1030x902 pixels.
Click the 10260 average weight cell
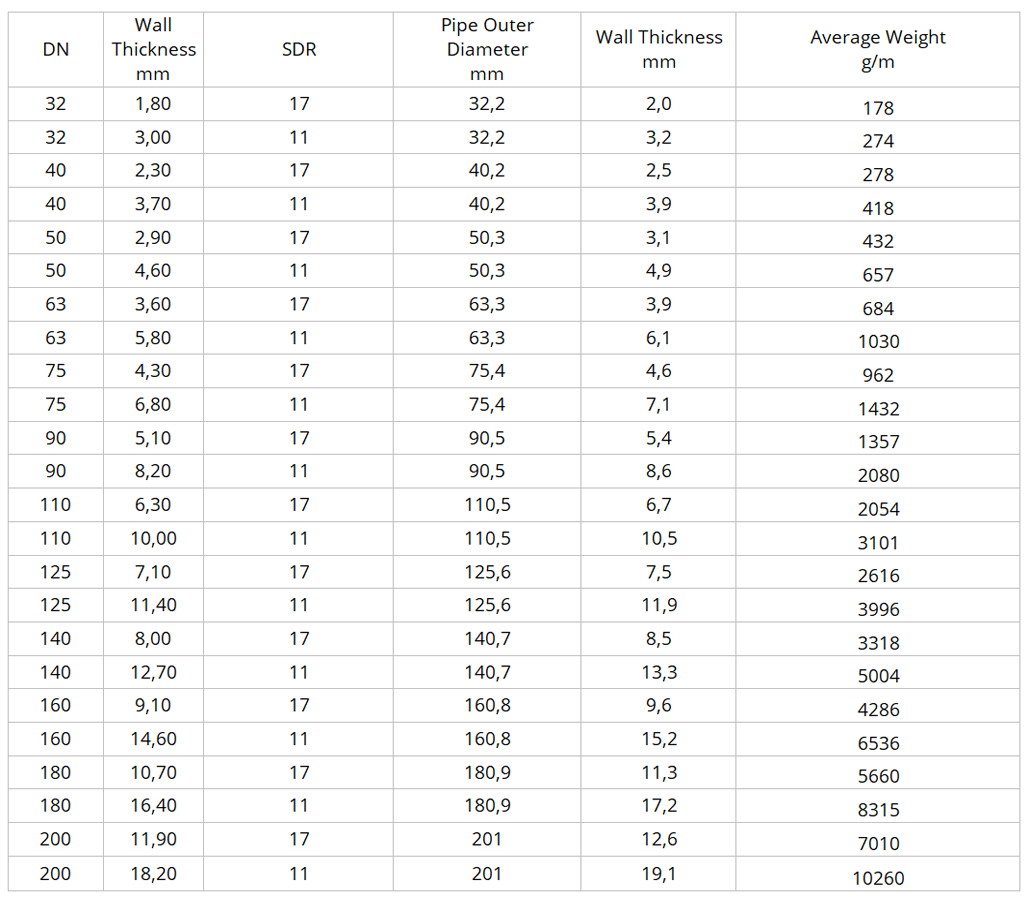[x=878, y=878]
